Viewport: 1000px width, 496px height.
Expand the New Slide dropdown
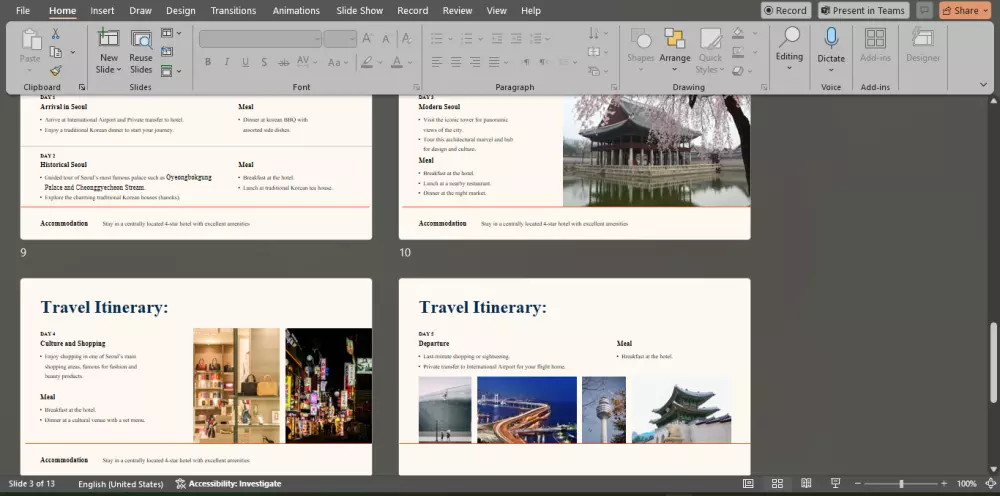pyautogui.click(x=108, y=70)
